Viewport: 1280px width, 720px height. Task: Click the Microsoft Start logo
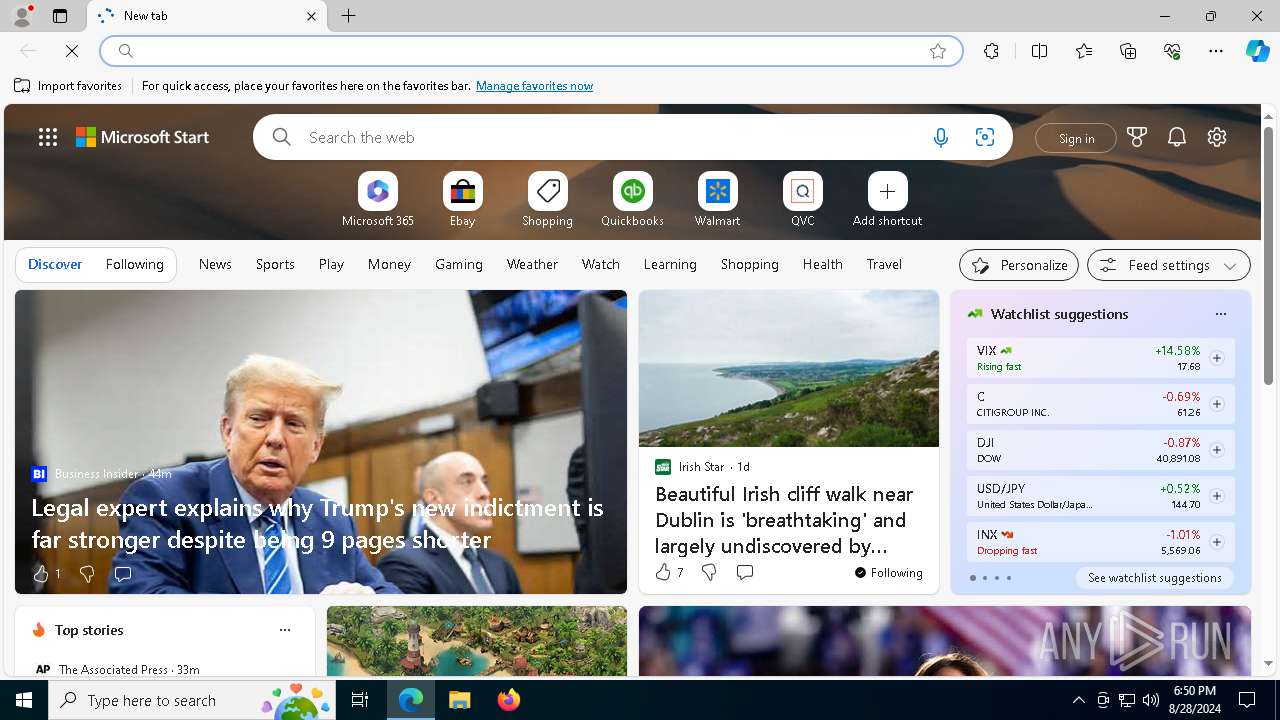[x=143, y=138]
